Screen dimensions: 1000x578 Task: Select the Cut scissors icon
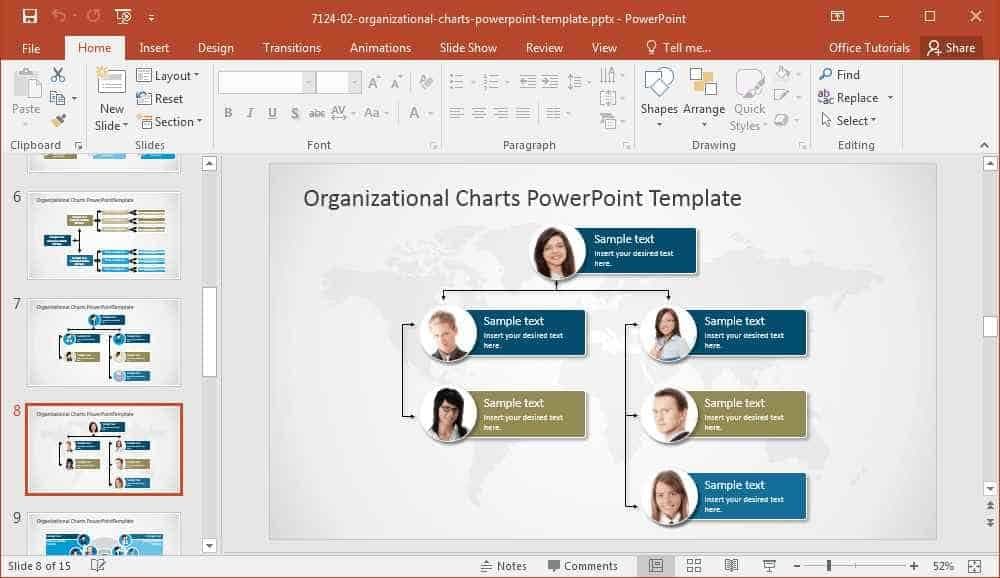(x=58, y=75)
